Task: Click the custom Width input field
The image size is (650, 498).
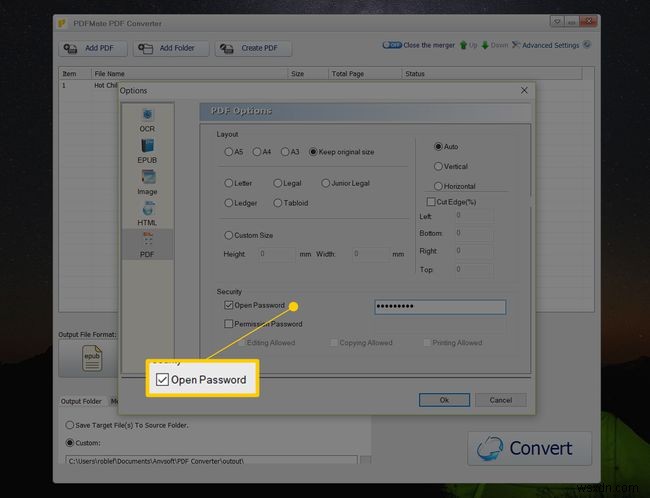Action: 371,254
